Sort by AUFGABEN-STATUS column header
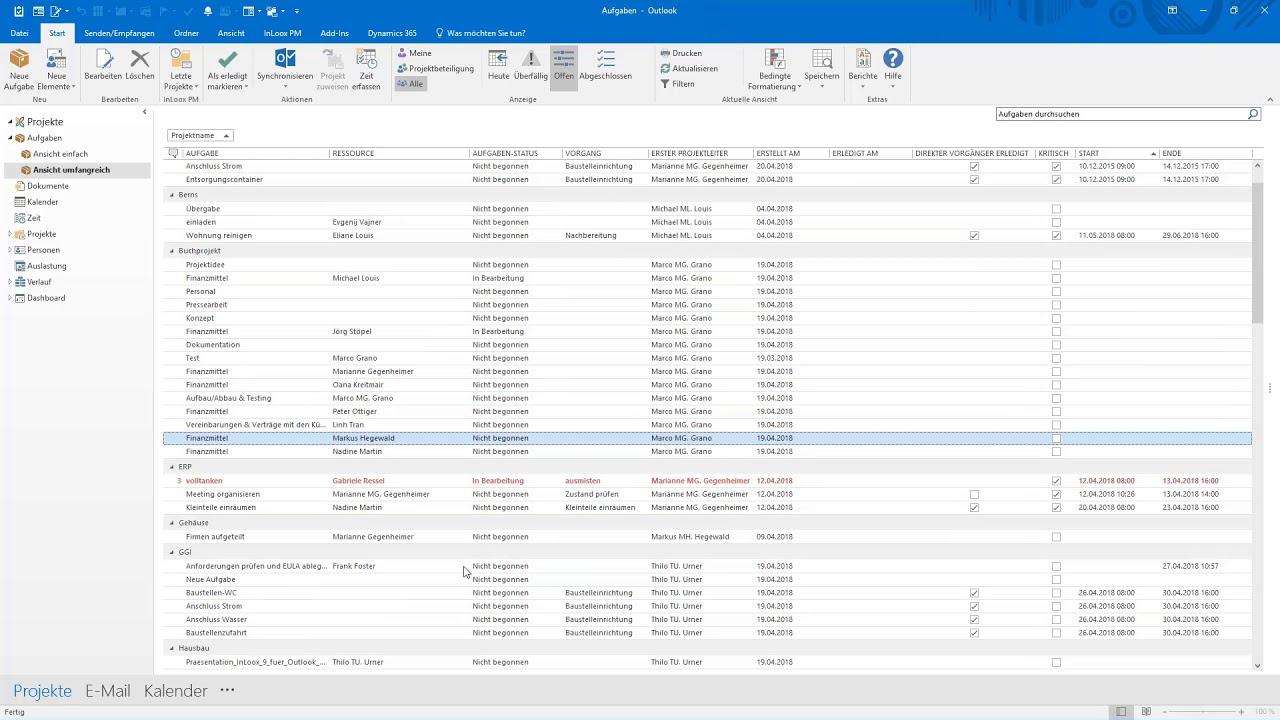 pyautogui.click(x=515, y=153)
